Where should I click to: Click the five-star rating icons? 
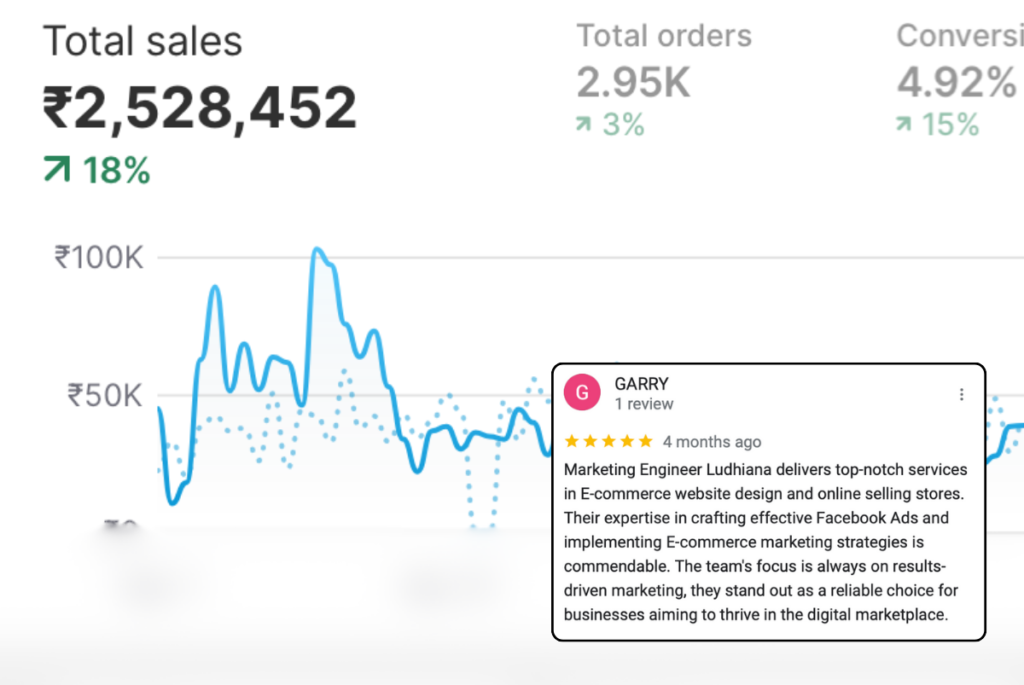point(608,441)
